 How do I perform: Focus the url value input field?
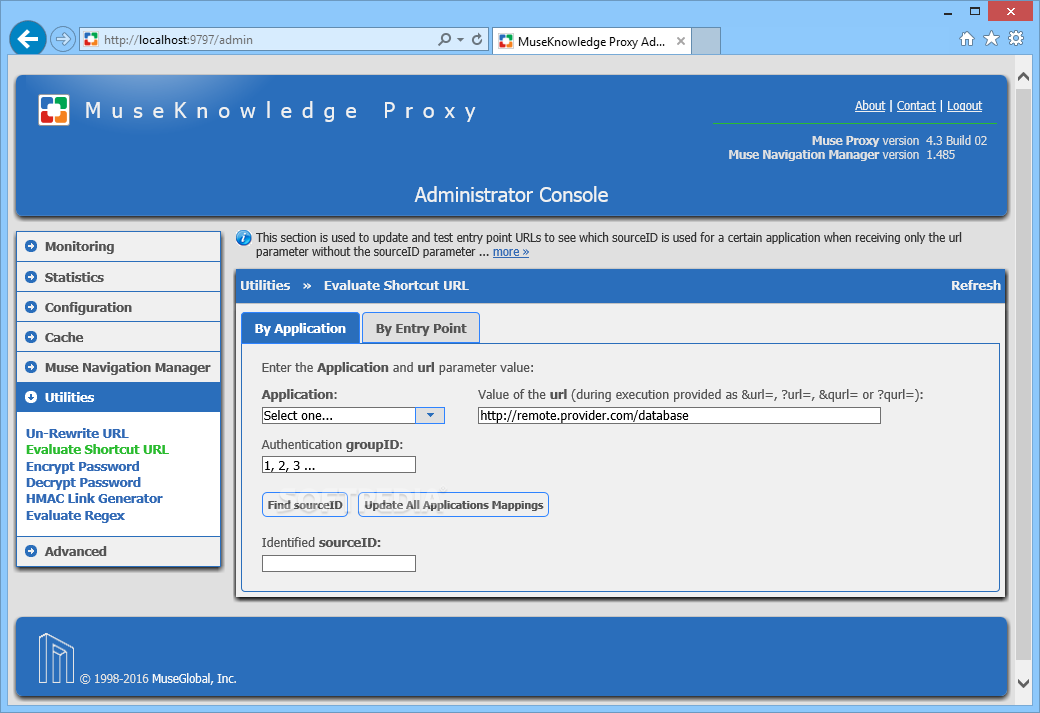(679, 415)
